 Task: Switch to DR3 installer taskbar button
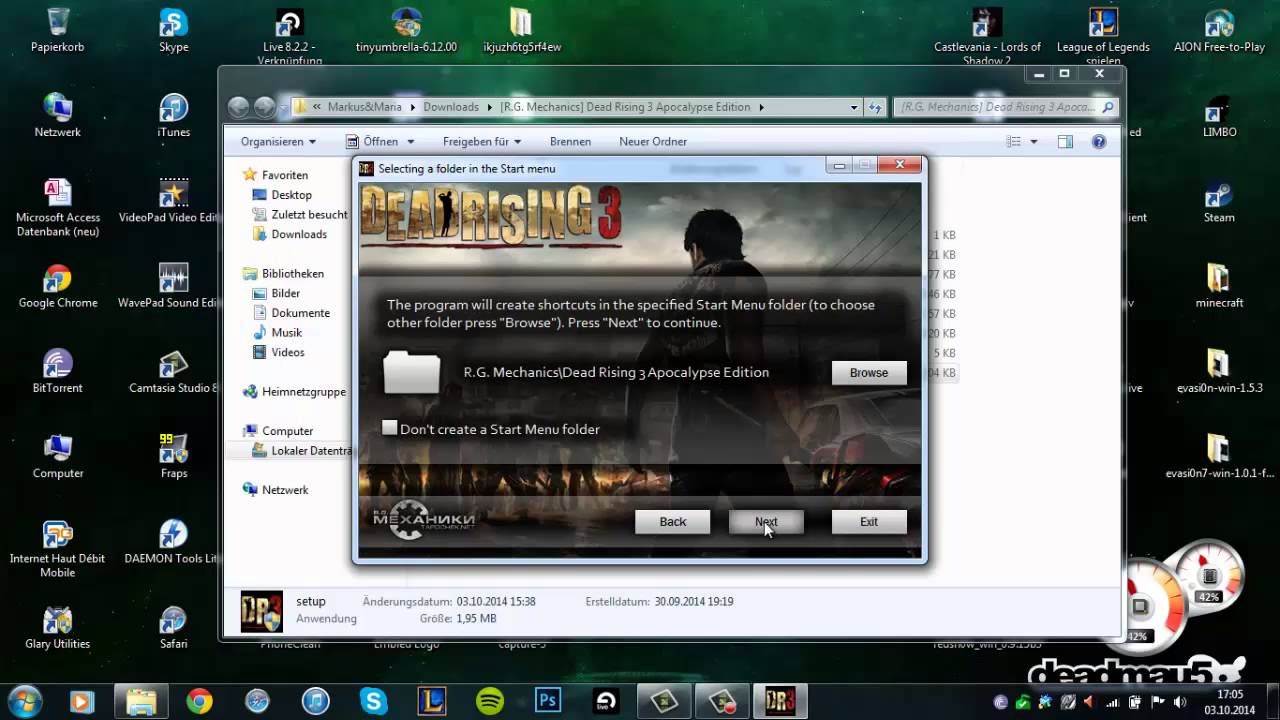[x=779, y=701]
